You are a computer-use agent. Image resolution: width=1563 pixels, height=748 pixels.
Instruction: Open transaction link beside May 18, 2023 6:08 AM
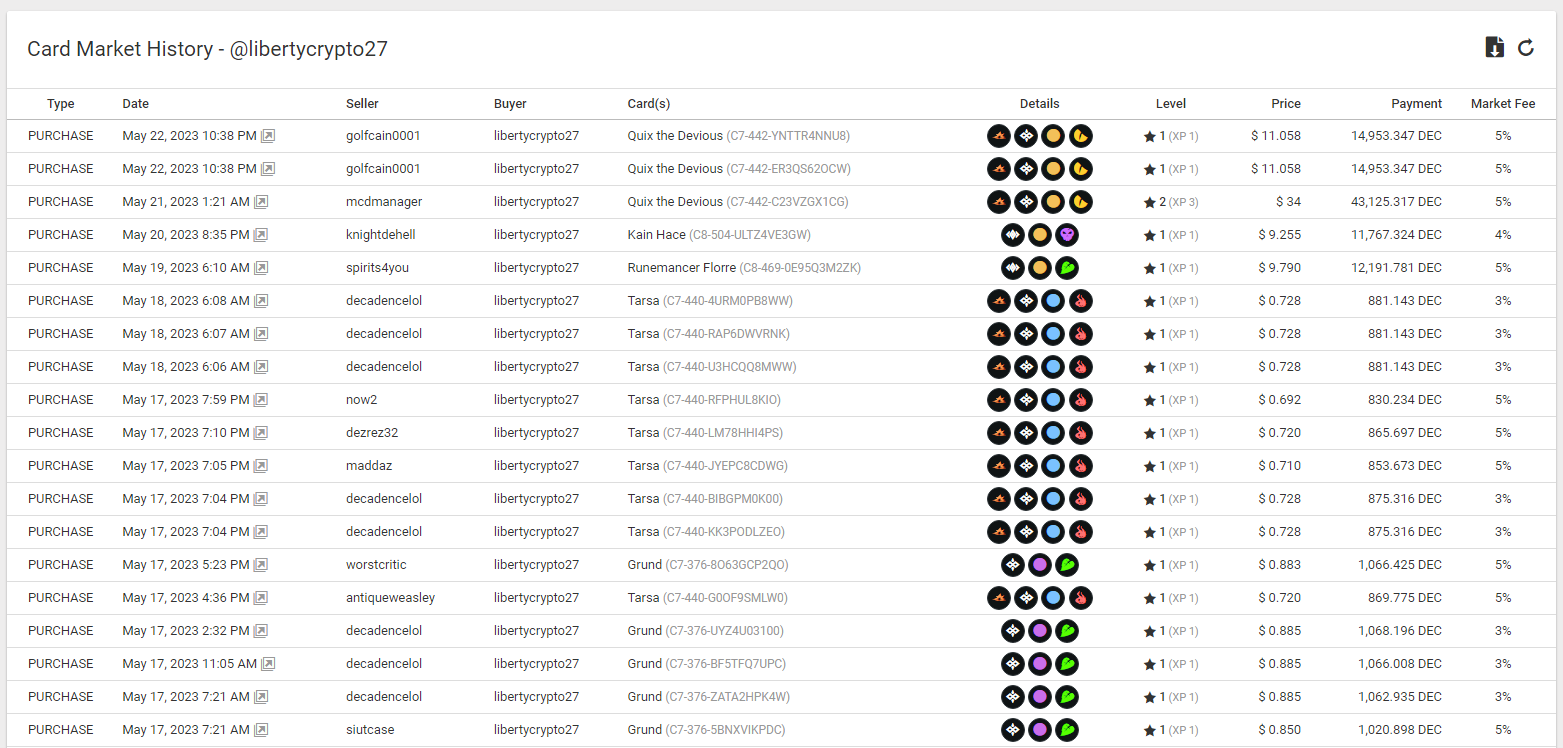click(261, 301)
